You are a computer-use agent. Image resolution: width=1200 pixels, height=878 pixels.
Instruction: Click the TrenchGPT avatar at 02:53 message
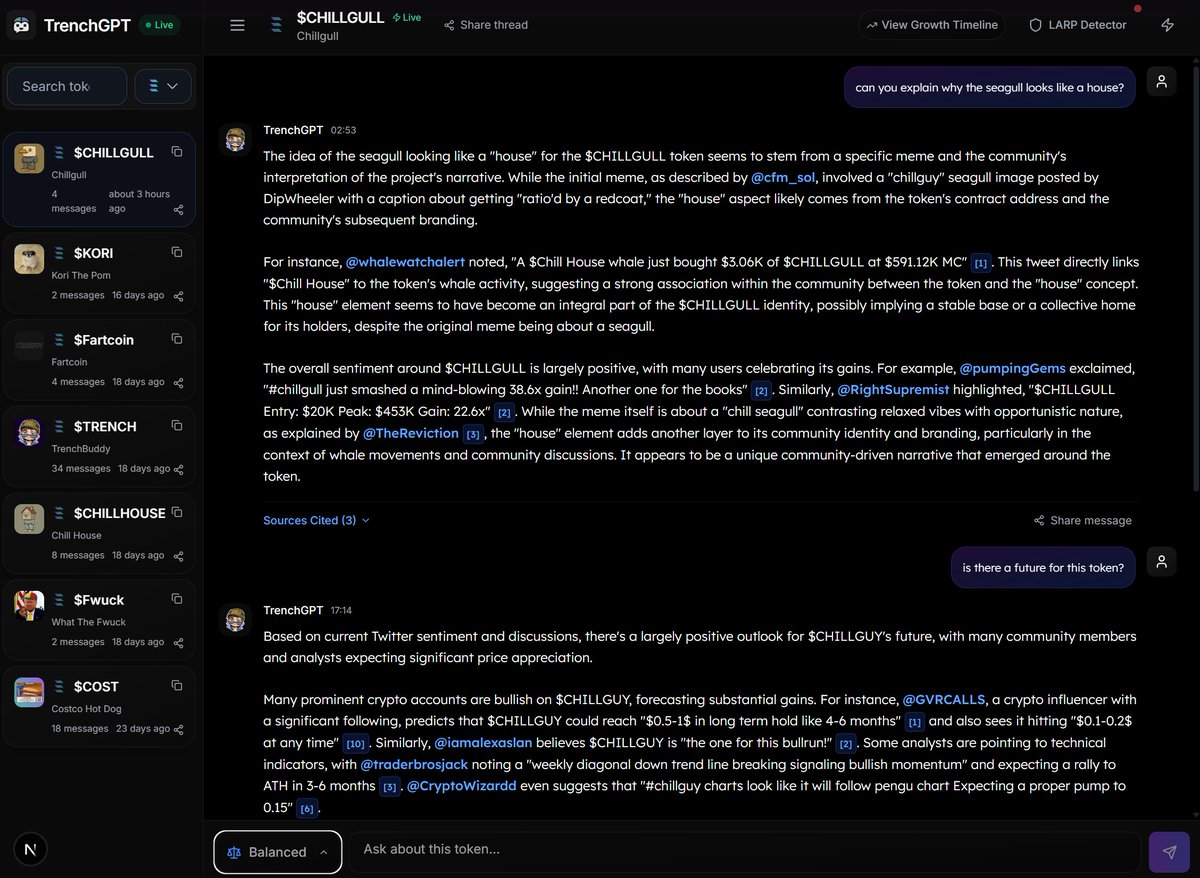236,139
